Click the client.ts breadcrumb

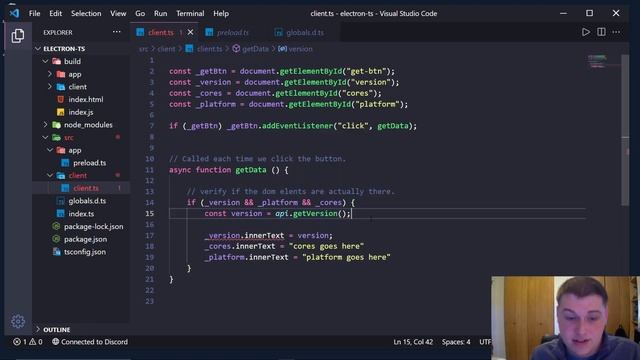[x=209, y=49]
